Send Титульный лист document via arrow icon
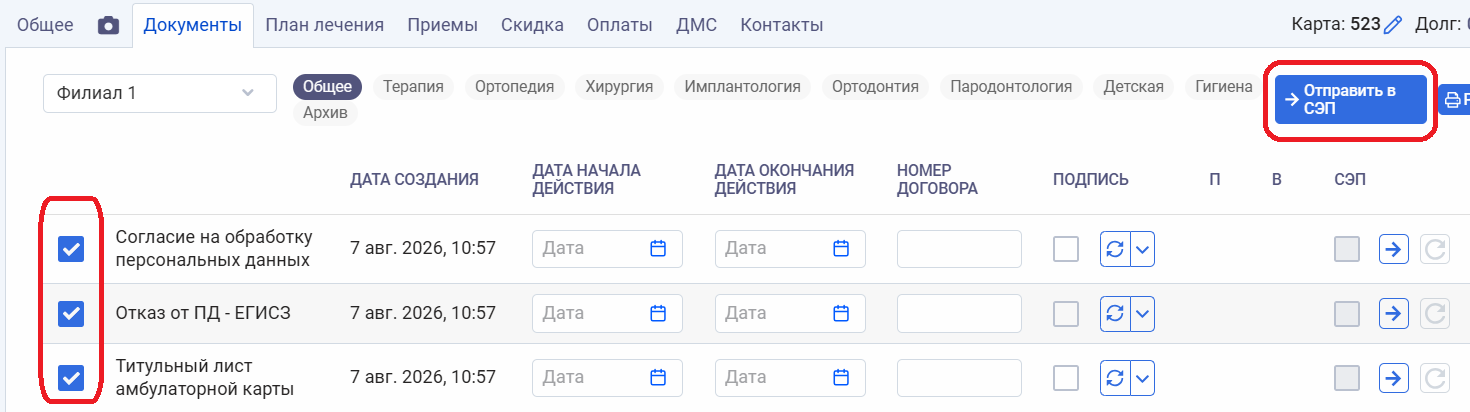1470x412 pixels. 1393,378
